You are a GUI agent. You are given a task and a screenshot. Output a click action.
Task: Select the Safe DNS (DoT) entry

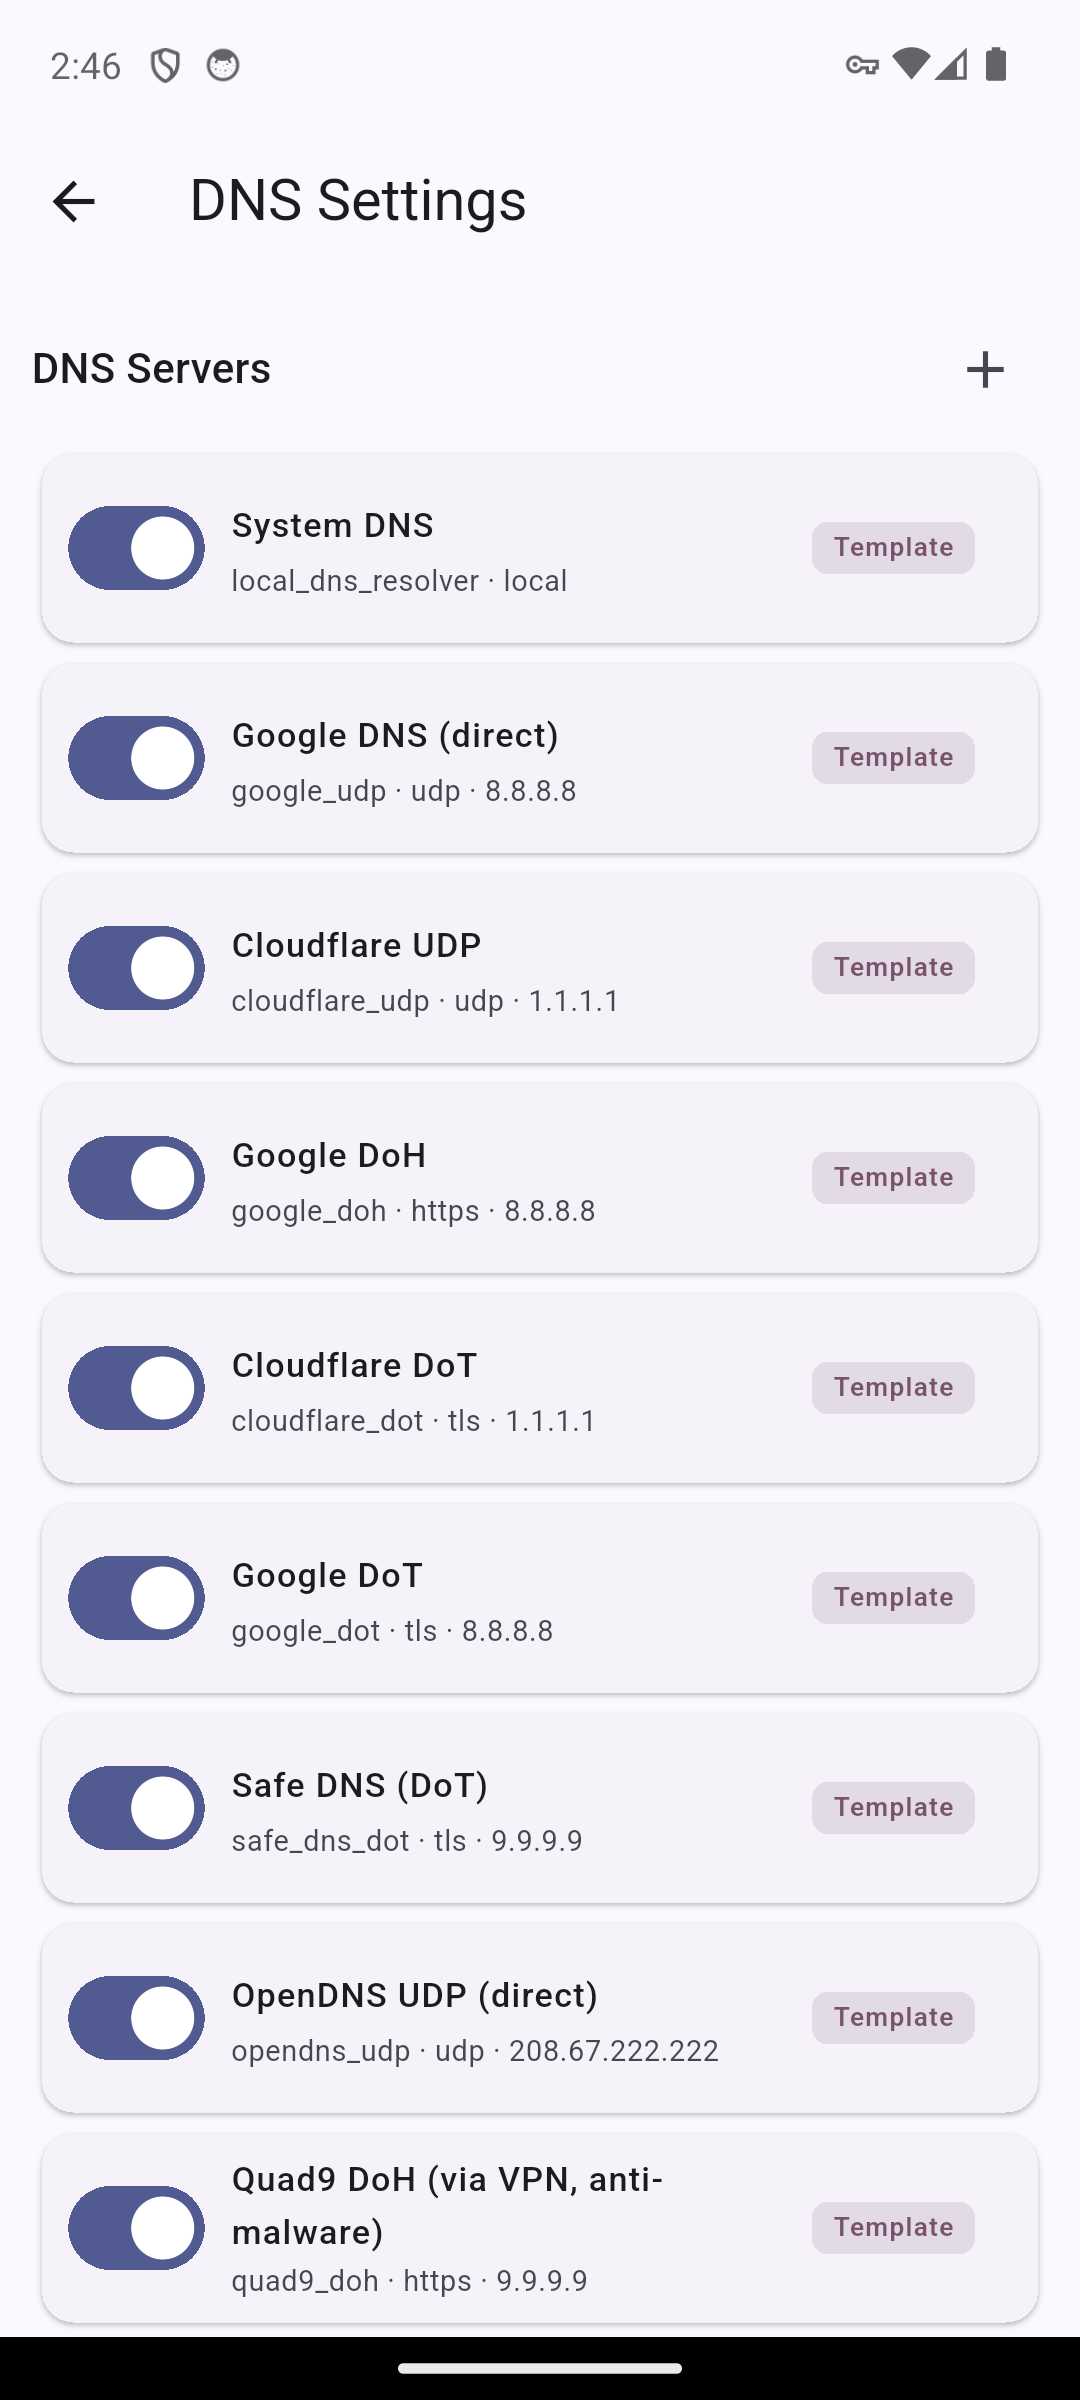tap(540, 1808)
